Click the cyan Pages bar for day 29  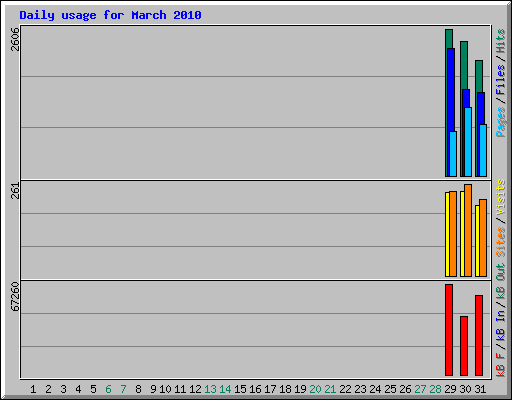pos(453,154)
